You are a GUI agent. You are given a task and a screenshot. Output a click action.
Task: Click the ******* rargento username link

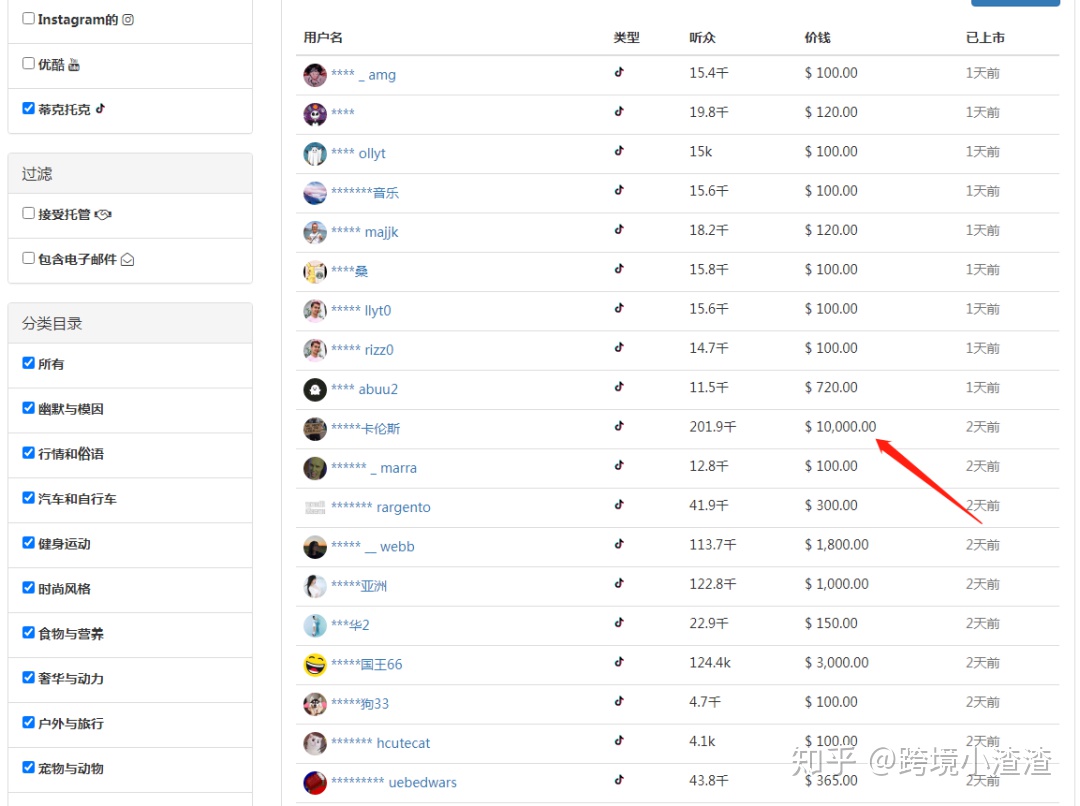[x=380, y=507]
